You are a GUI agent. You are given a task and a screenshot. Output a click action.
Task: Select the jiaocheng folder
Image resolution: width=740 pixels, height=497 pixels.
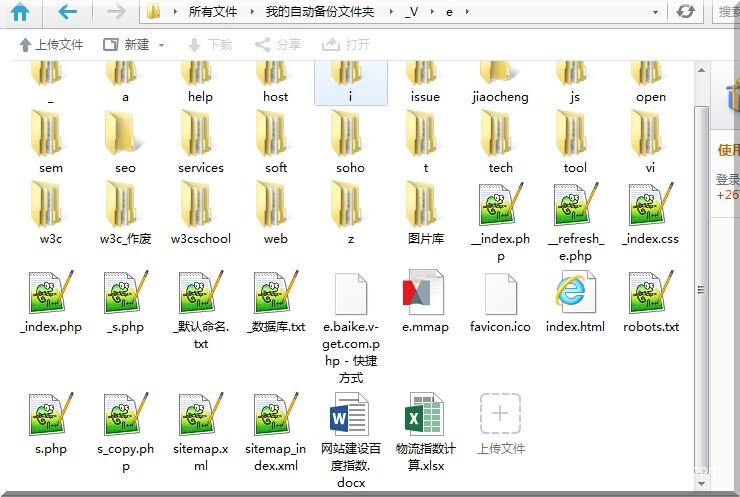coord(500,83)
